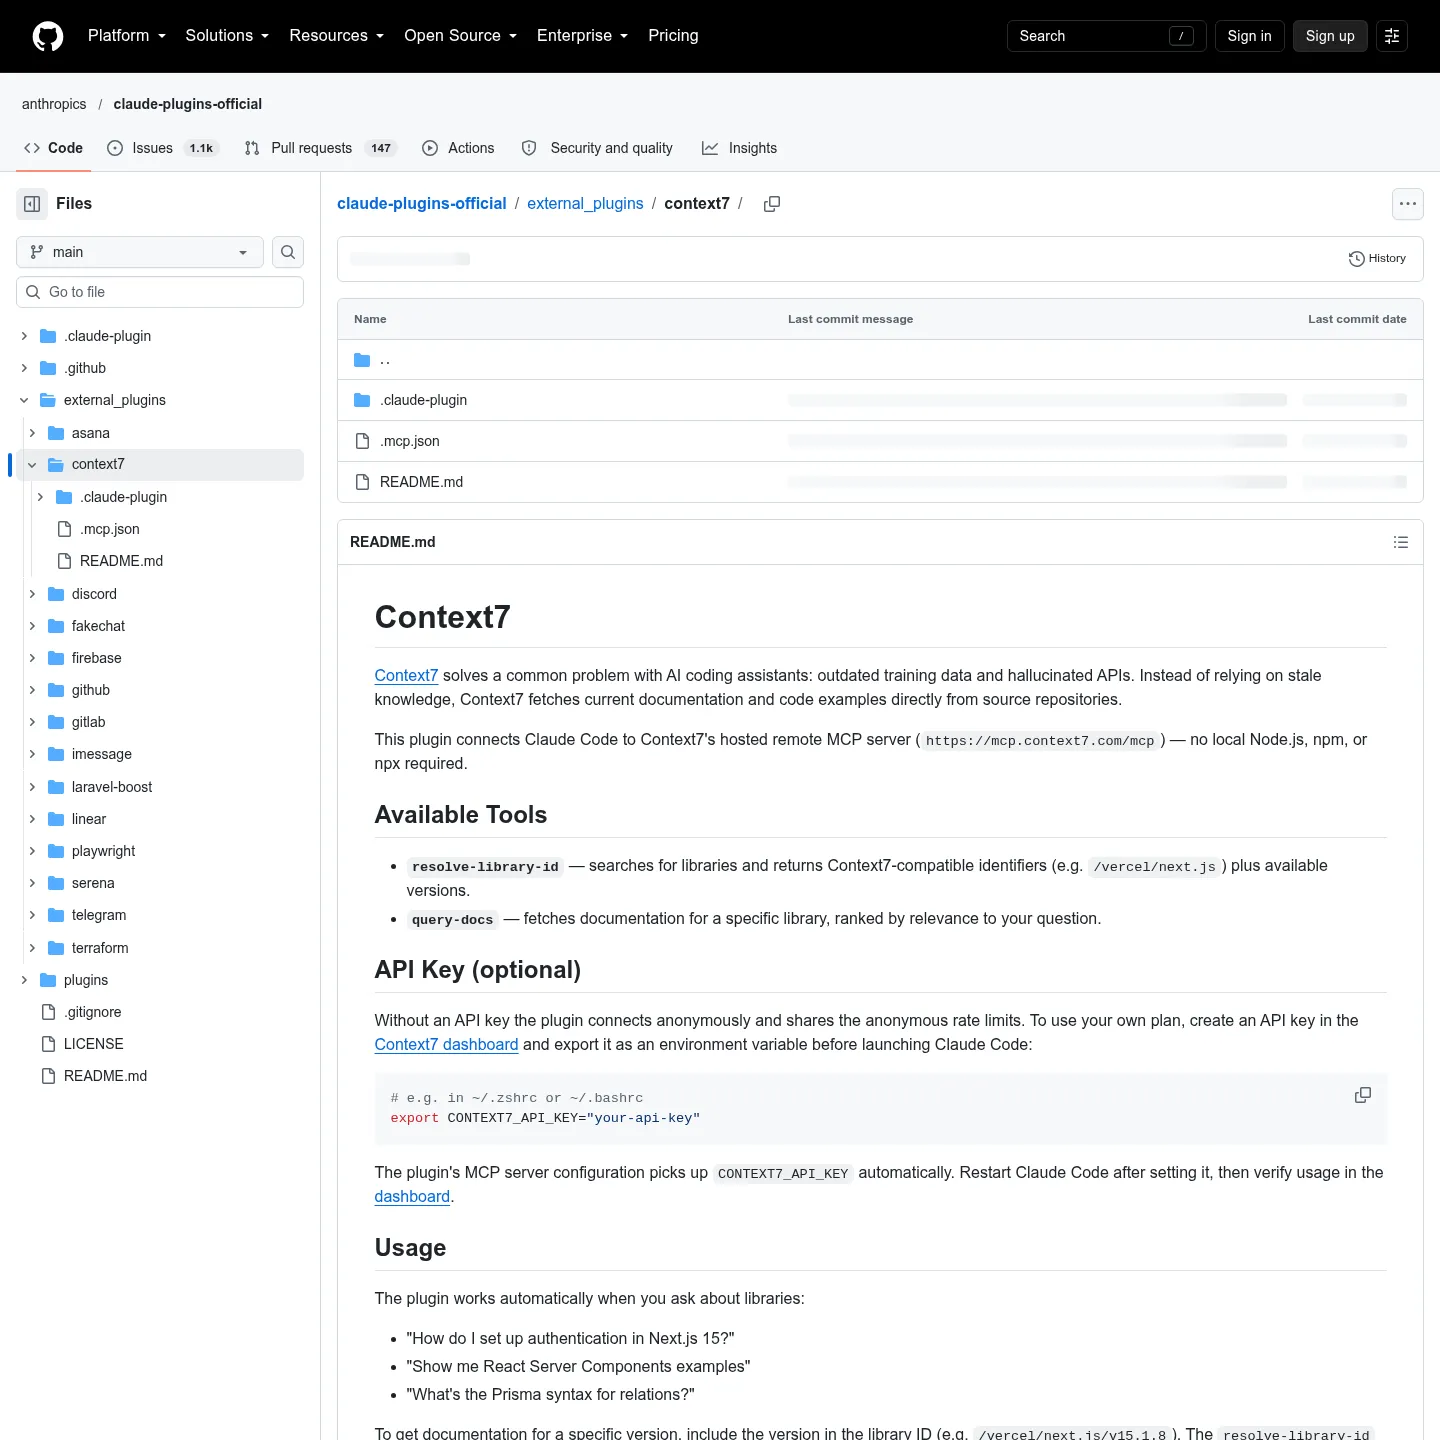Navigate to external_plugins breadcrumb link
Viewport: 1440px width, 1440px height.
(585, 204)
